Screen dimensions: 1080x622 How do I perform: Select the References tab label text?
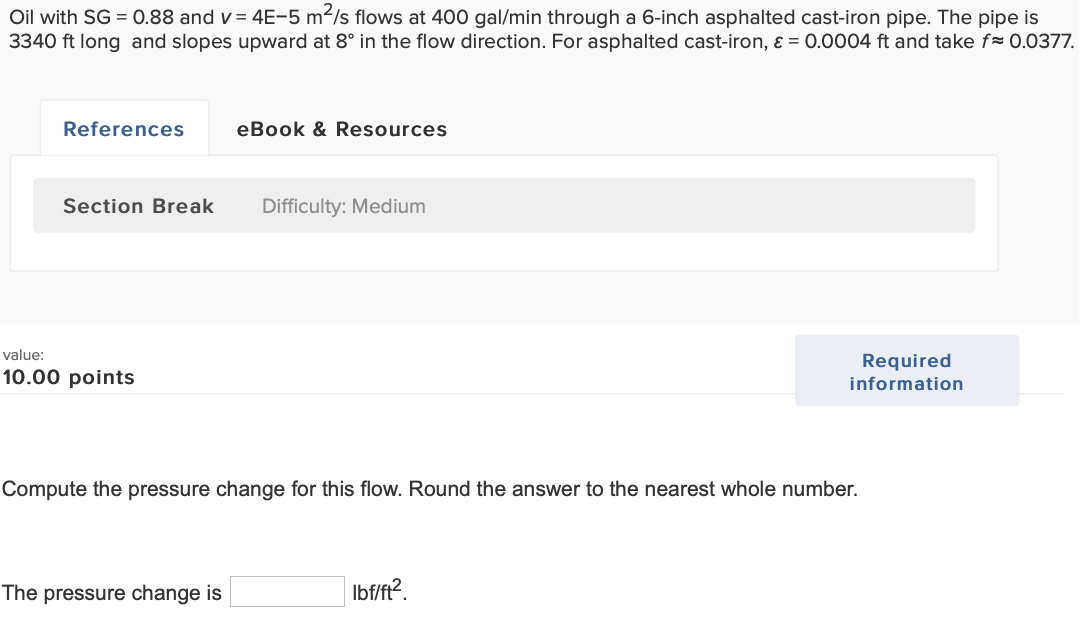pos(123,128)
